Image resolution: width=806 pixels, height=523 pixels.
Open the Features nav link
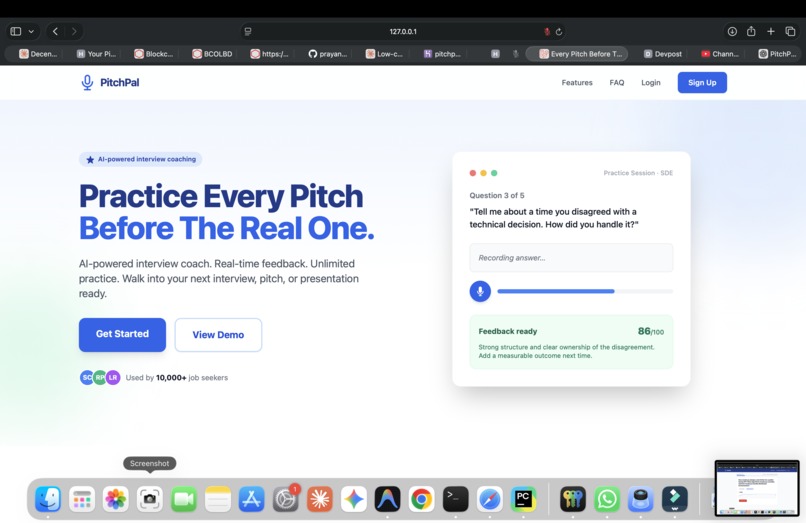[577, 83]
